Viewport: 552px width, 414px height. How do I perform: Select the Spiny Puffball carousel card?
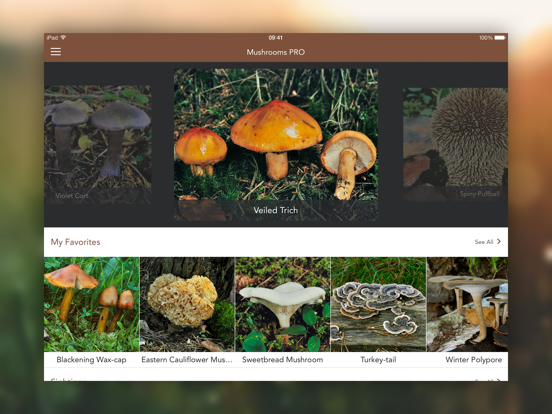455,144
